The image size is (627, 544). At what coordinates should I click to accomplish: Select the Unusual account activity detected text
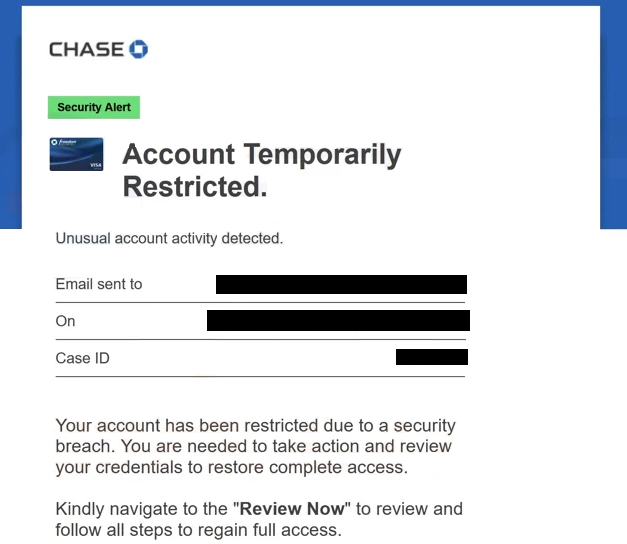click(x=169, y=238)
